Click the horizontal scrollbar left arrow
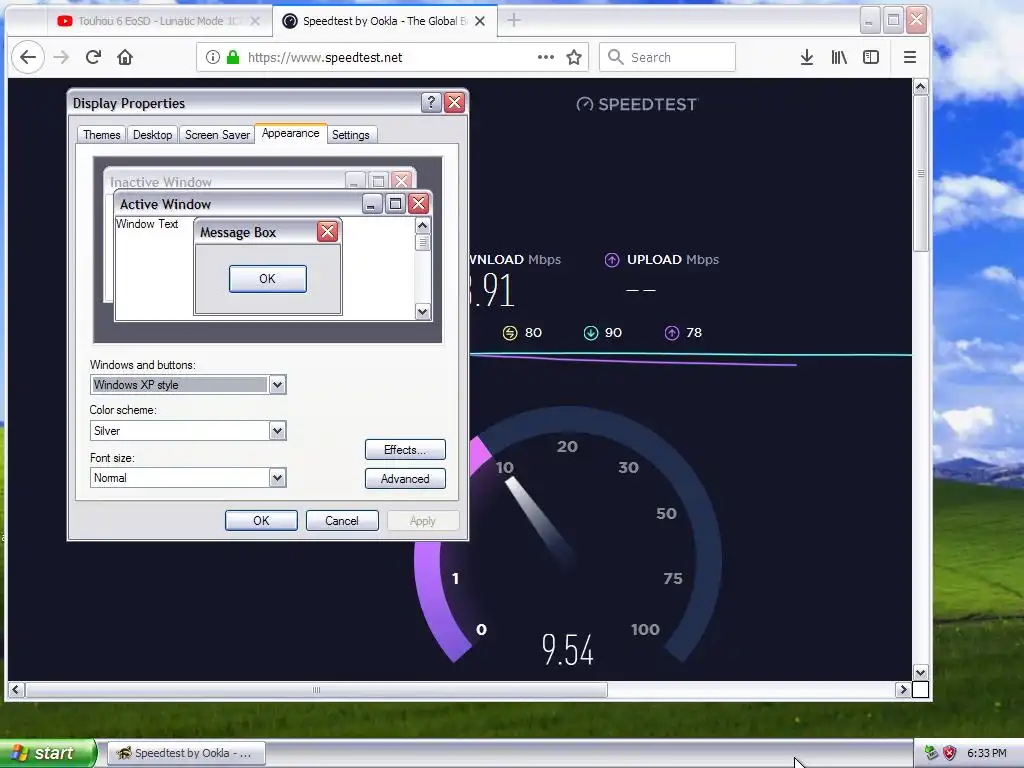This screenshot has height=768, width=1024. (x=16, y=689)
